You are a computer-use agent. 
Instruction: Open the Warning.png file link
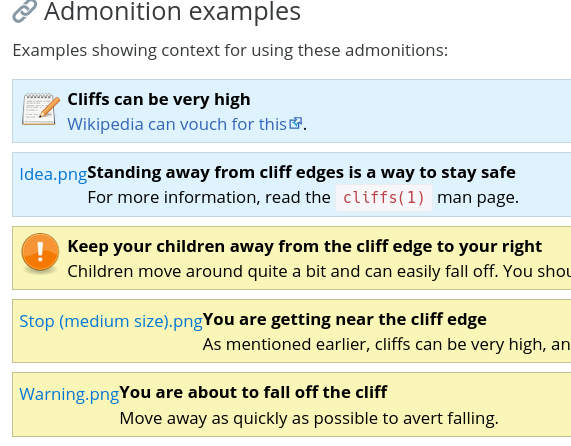click(x=69, y=394)
